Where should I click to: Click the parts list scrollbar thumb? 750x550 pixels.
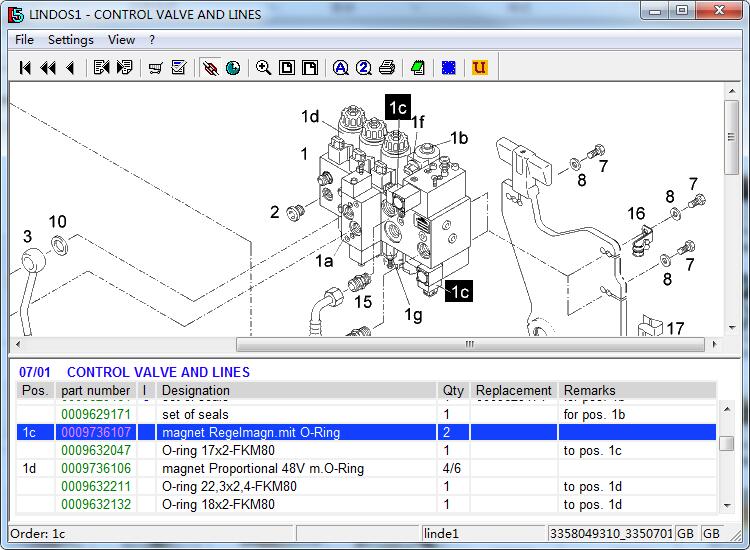coord(727,443)
